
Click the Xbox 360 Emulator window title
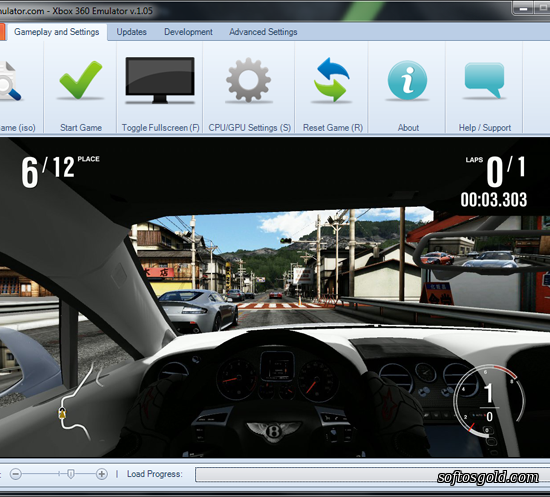(76, 11)
